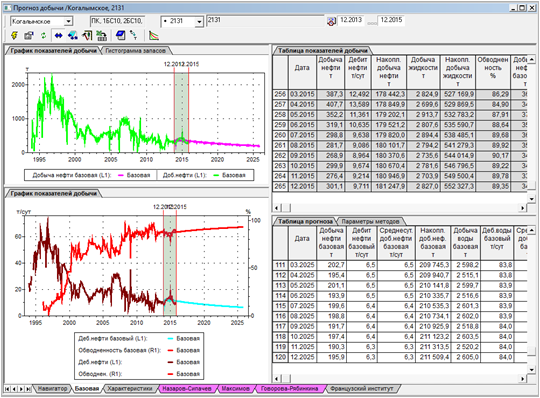Click the yellow lightning bolt toolbar icon
Screen dimensions: 540x398
click(x=14, y=35)
